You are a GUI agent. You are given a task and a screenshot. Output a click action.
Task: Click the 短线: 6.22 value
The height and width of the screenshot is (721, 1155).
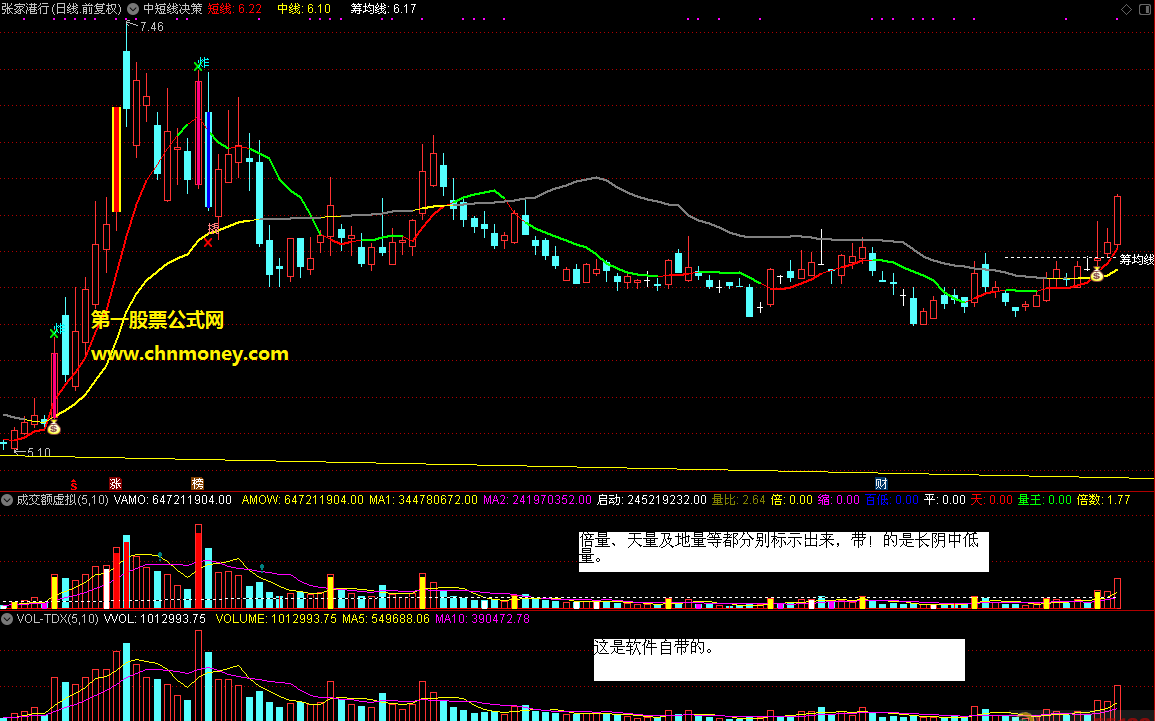coord(235,9)
